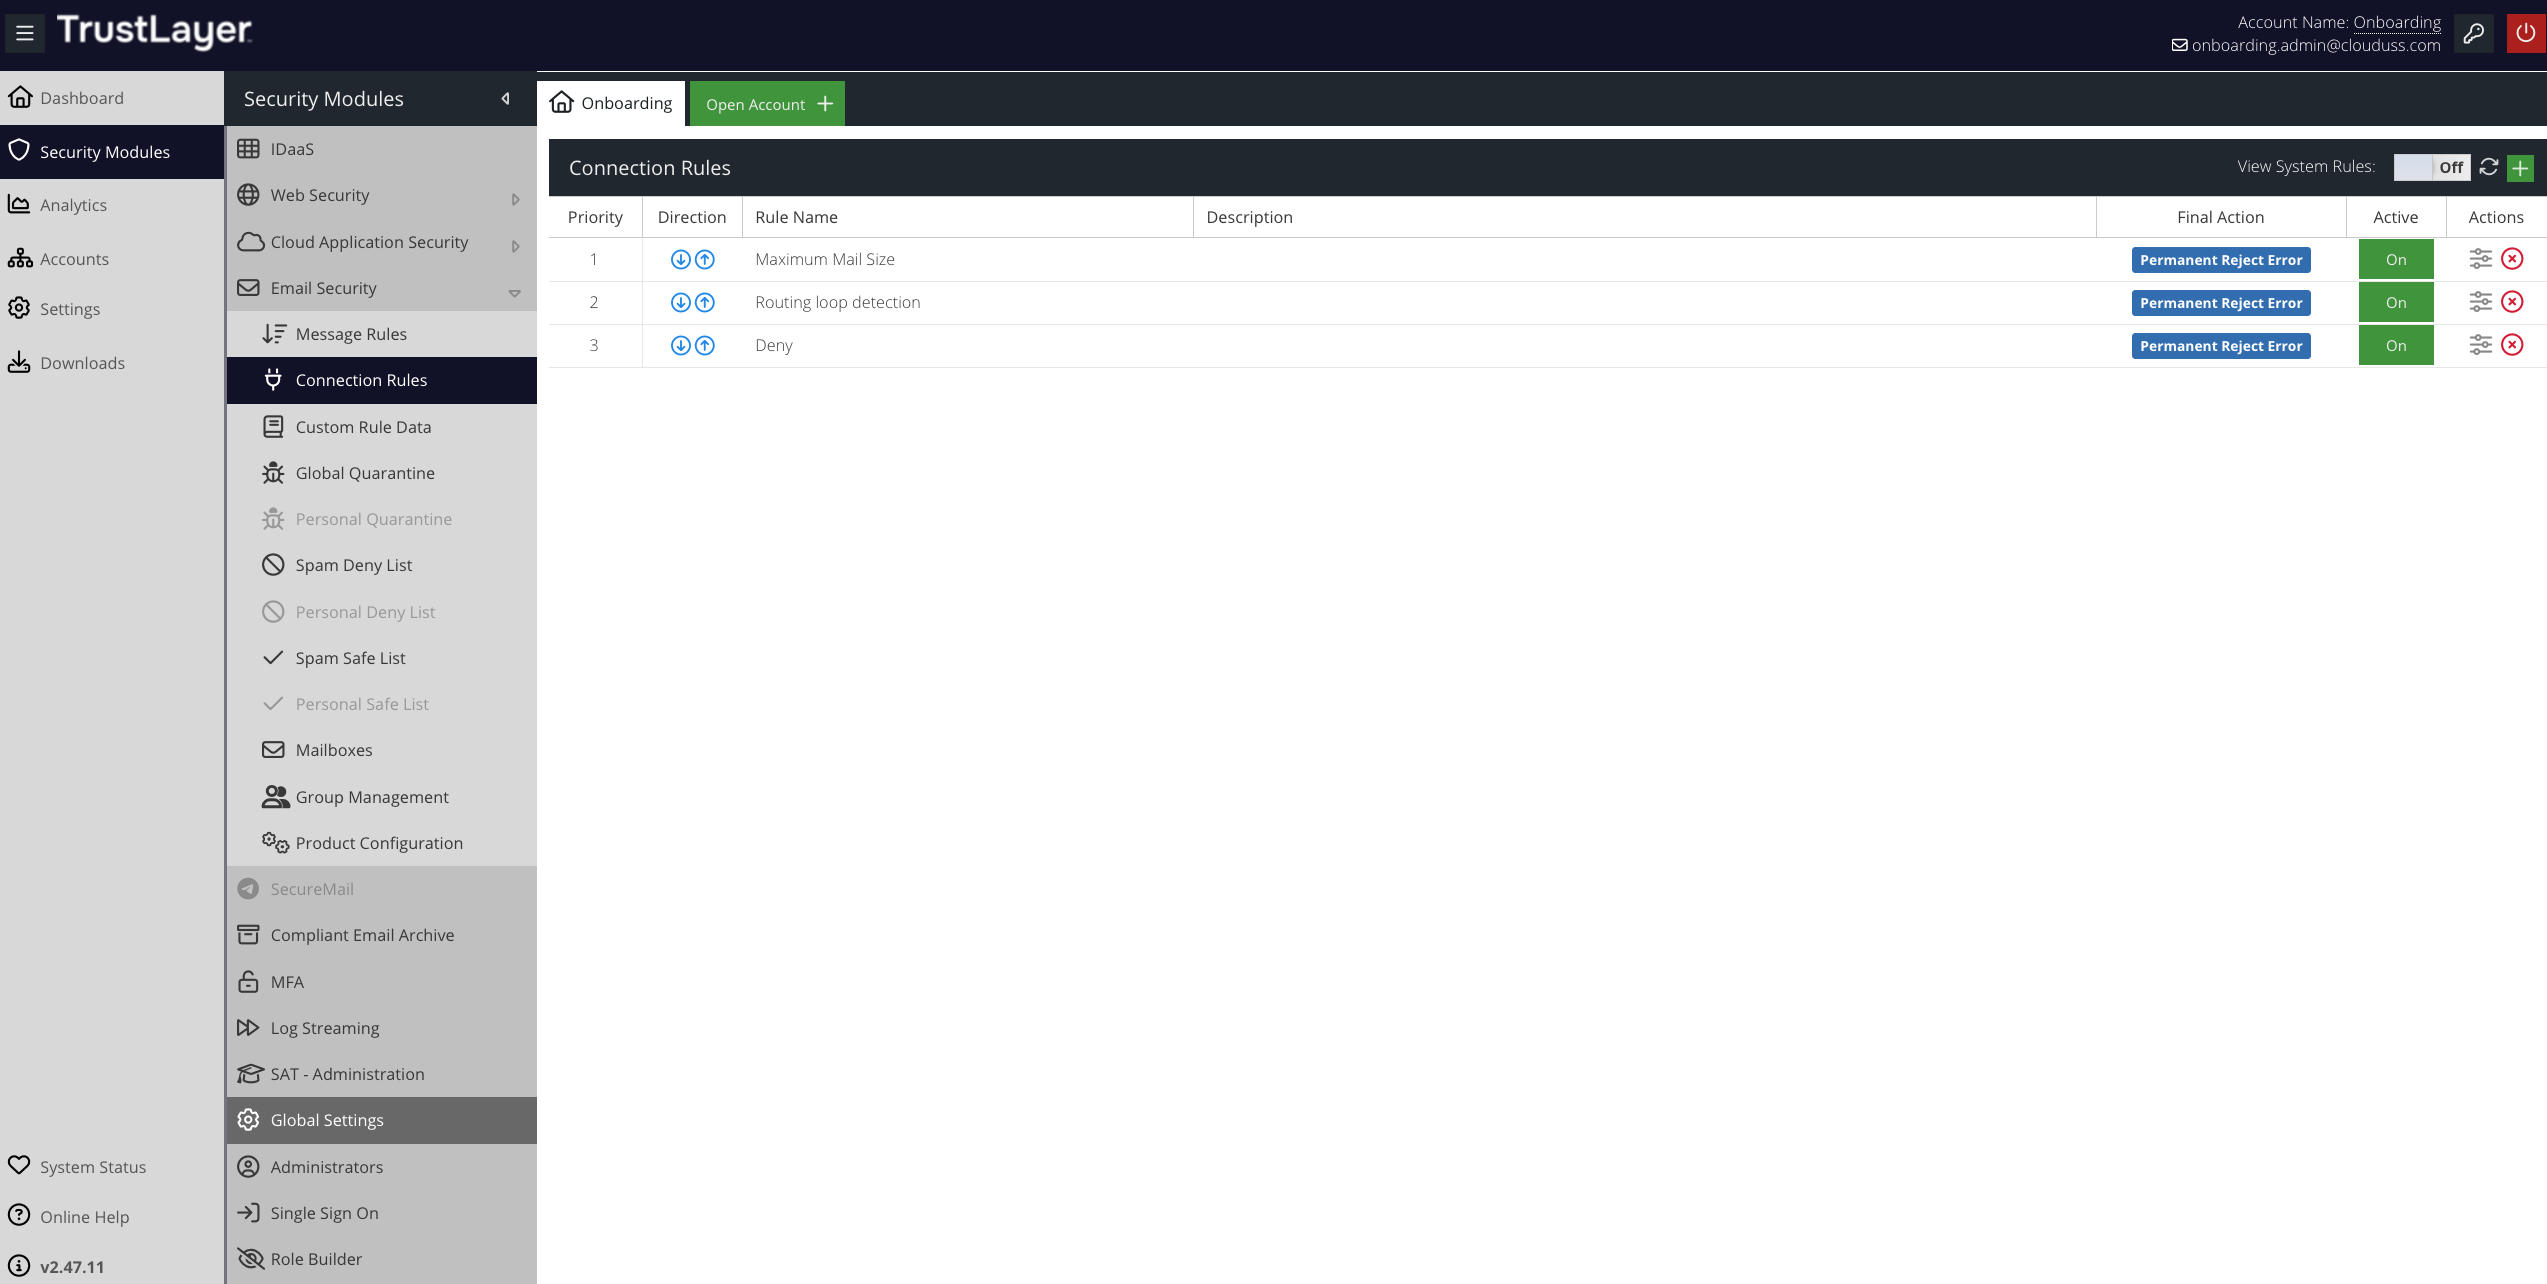Open MFA module

click(382, 982)
